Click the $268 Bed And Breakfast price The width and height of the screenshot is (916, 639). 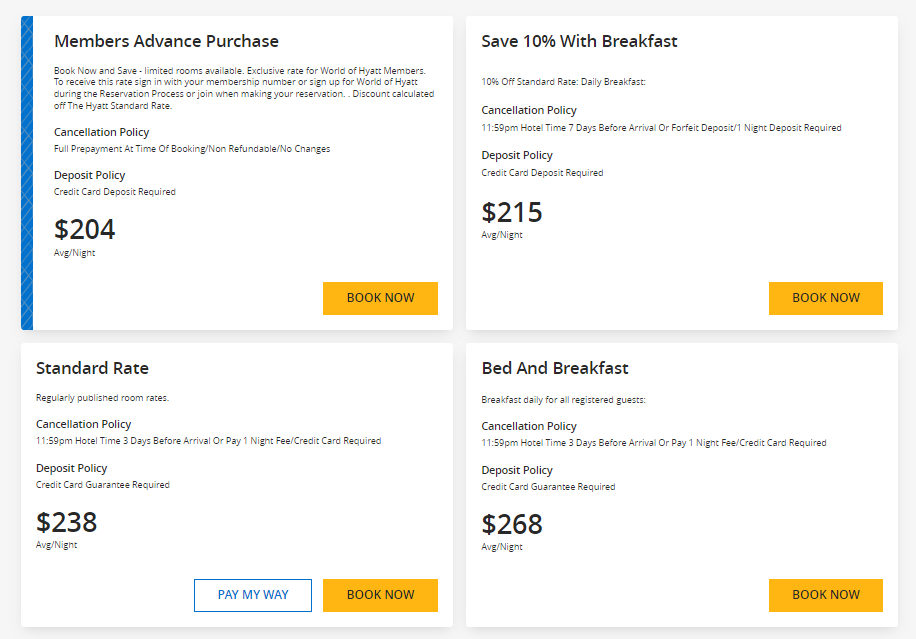tap(512, 524)
